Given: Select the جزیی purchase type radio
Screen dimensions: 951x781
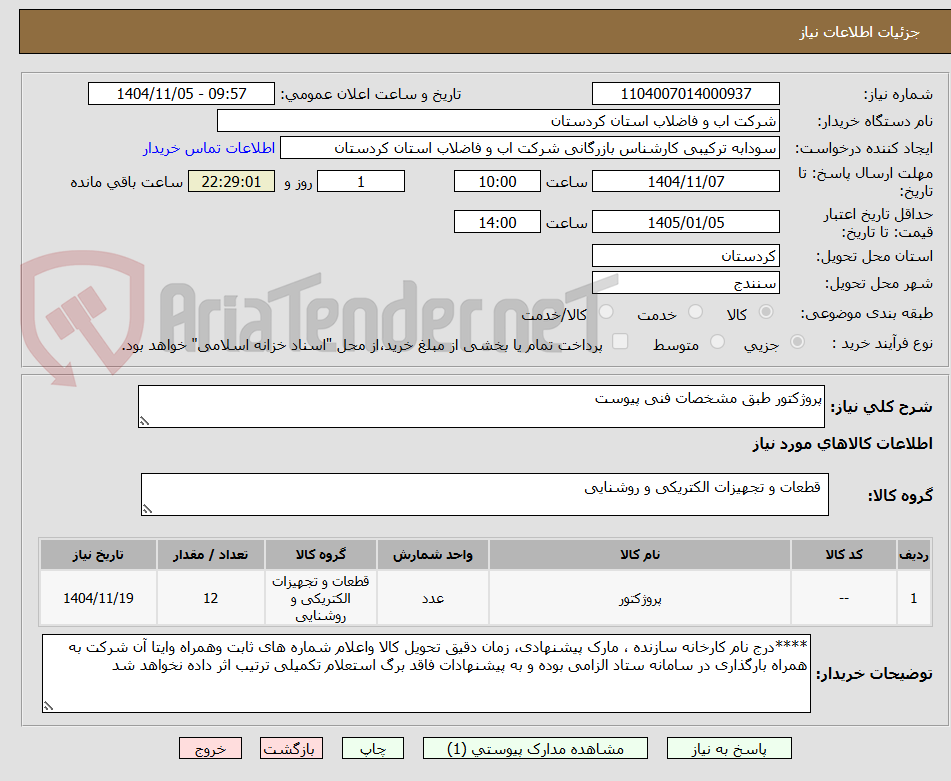Looking at the screenshot, I should click(x=798, y=342).
